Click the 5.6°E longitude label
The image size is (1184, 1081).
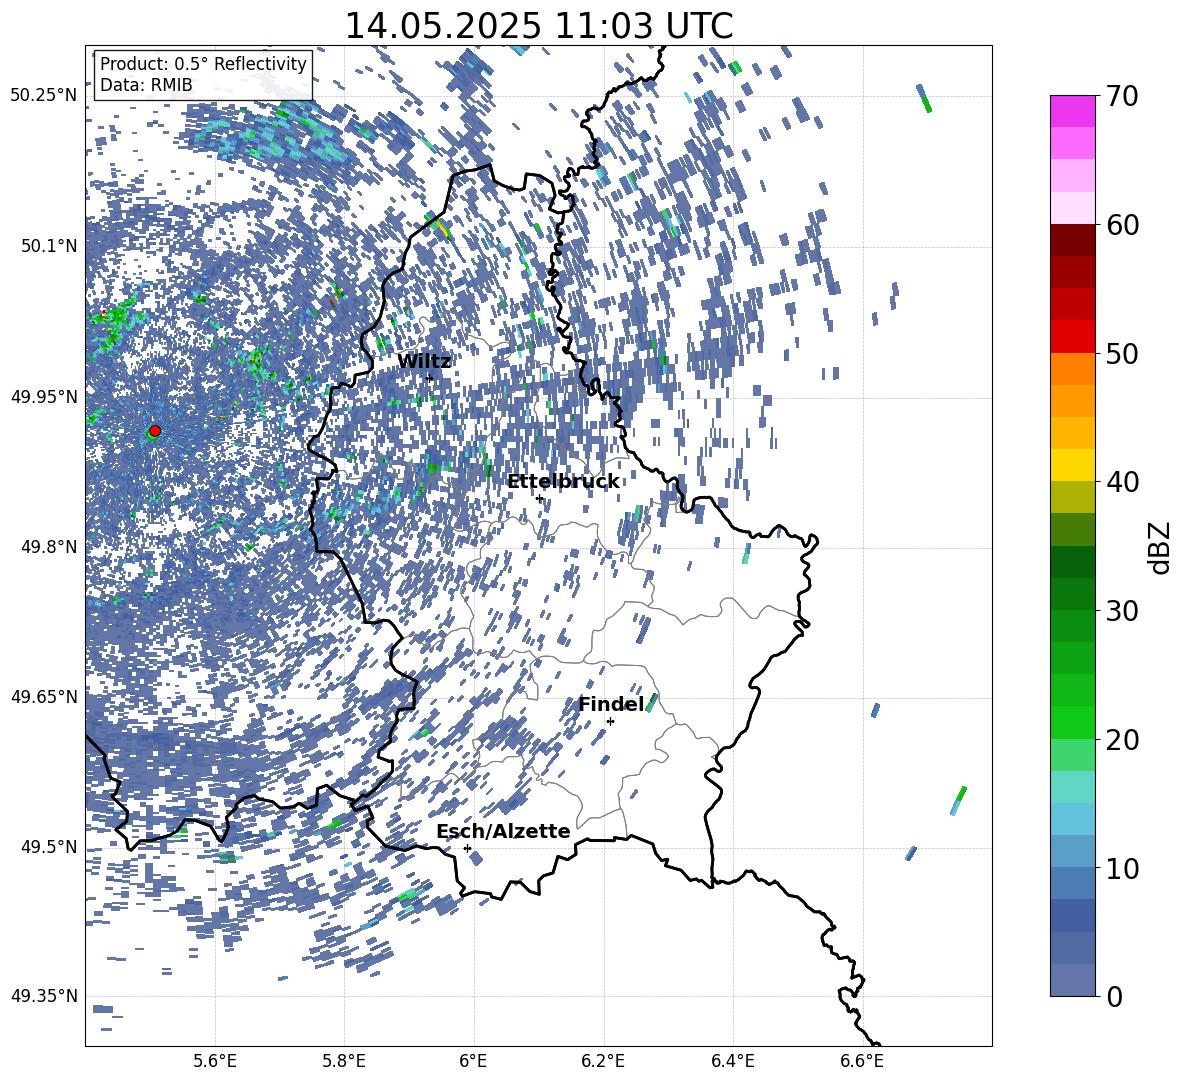pyautogui.click(x=215, y=1061)
